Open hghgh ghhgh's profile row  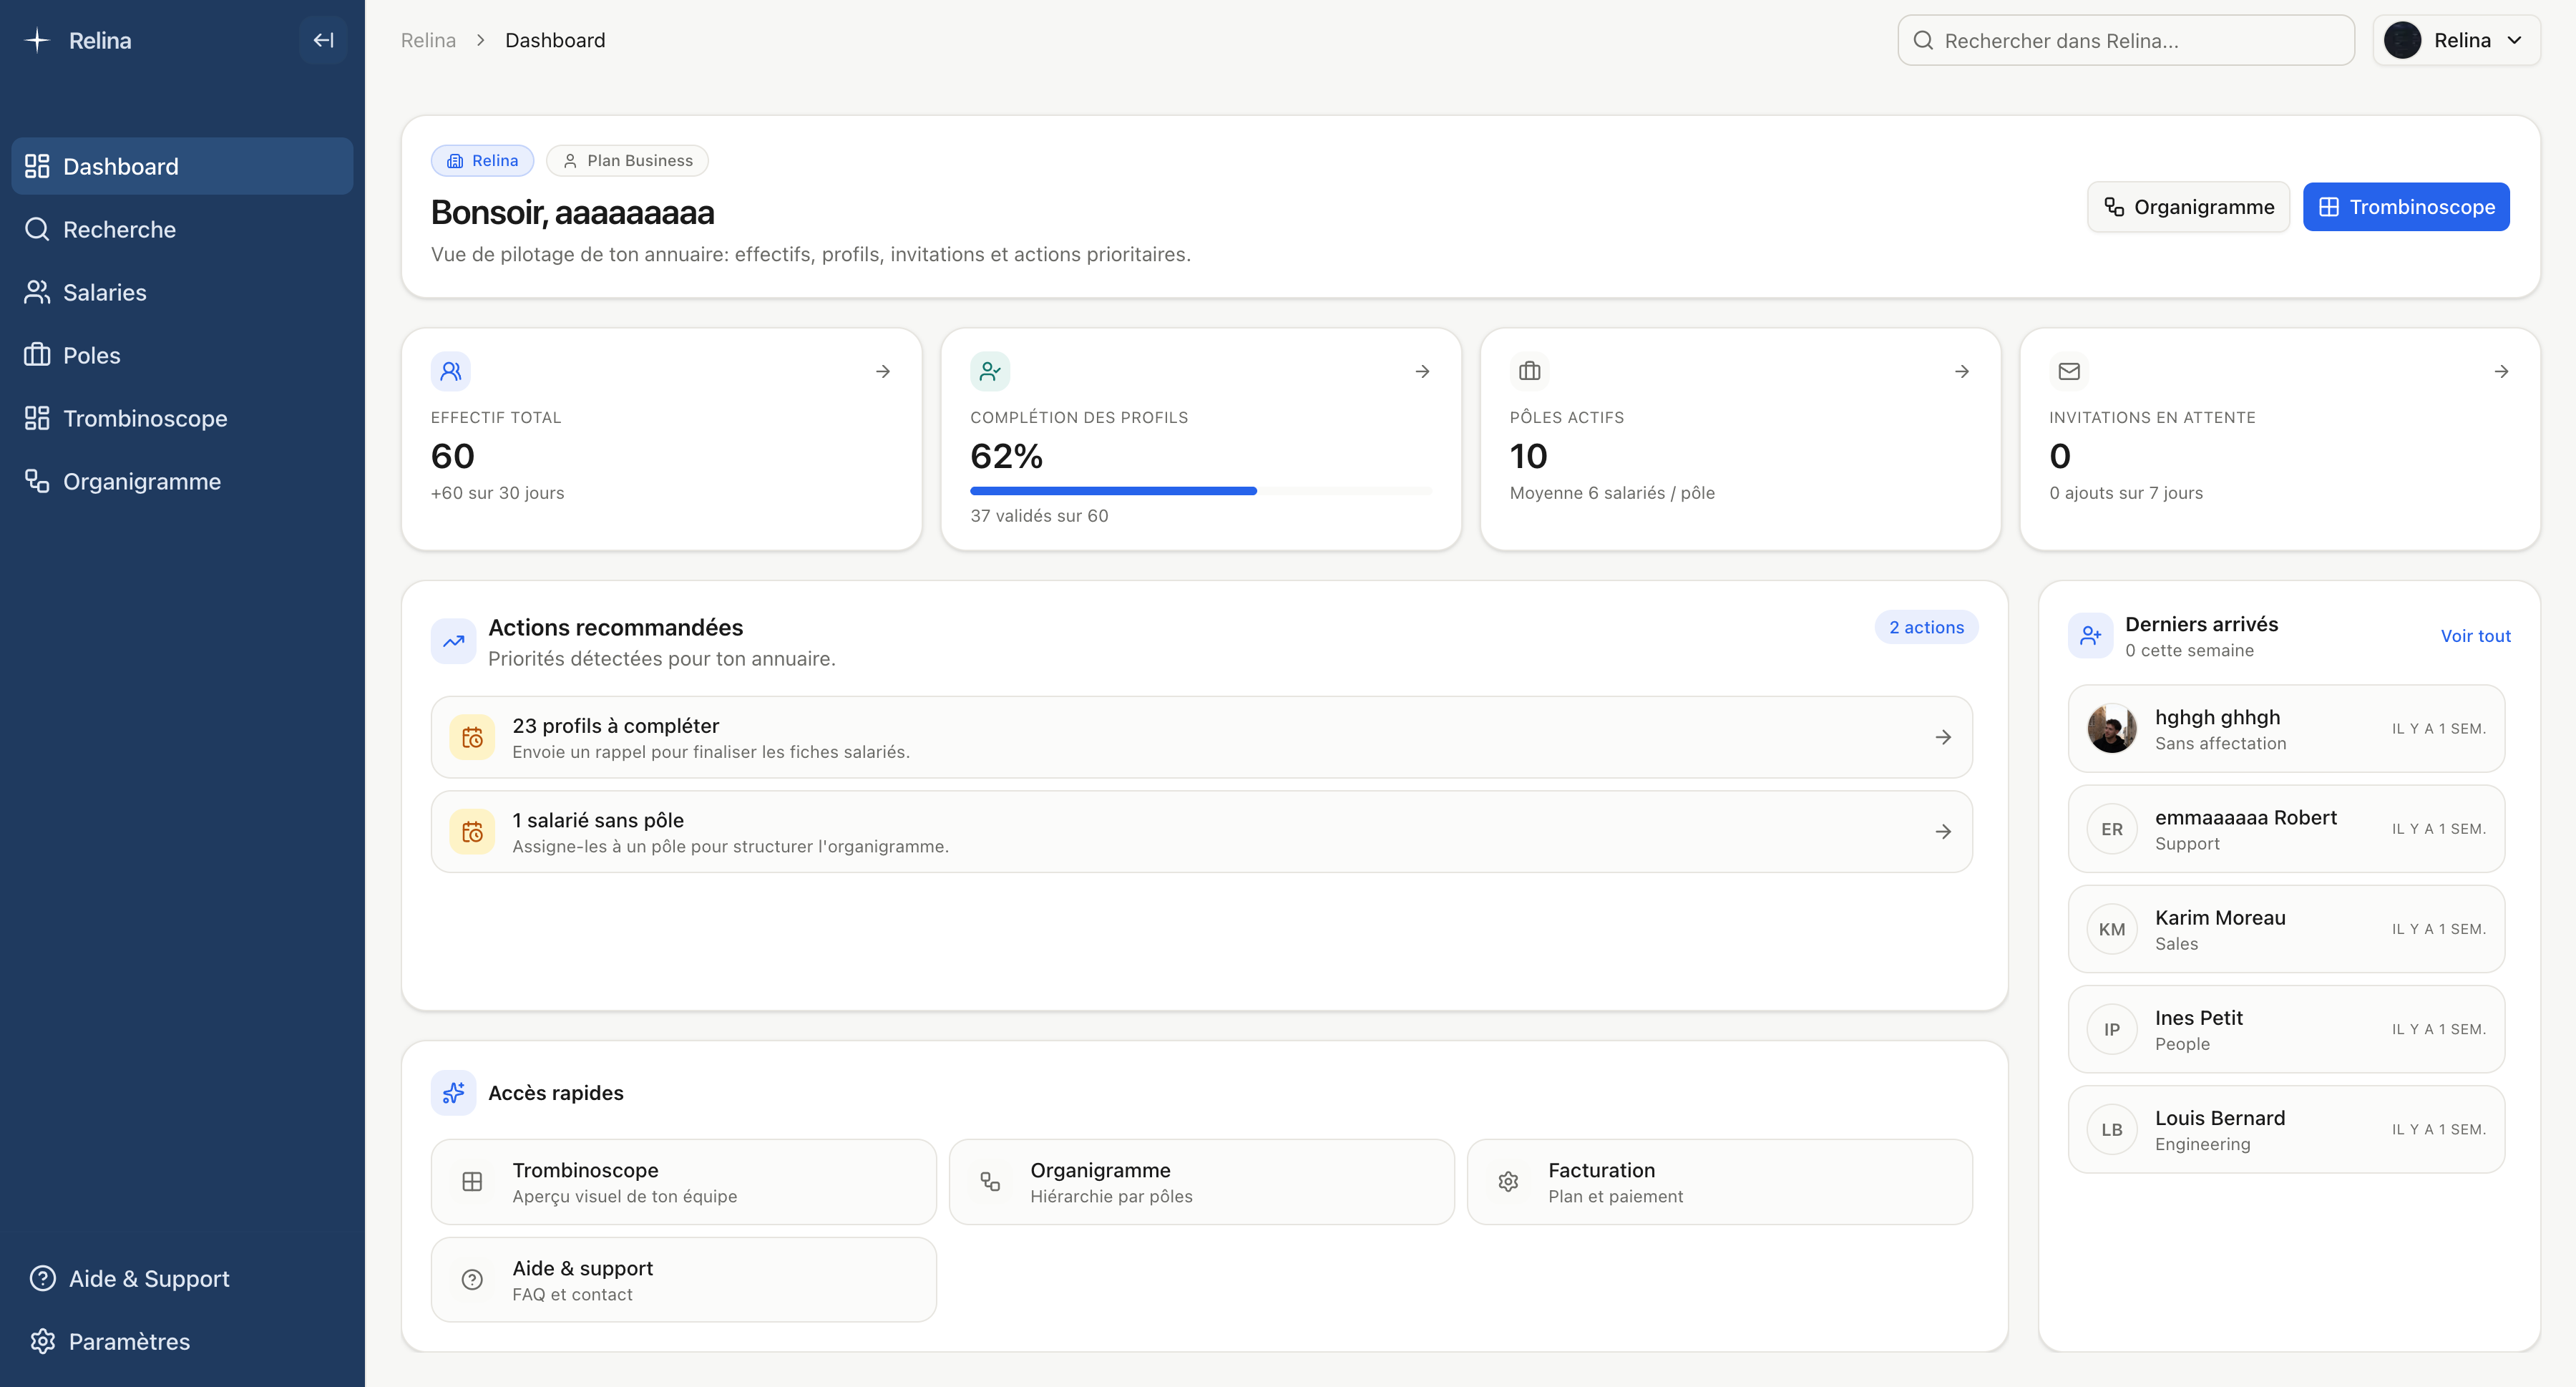[x=2286, y=729]
